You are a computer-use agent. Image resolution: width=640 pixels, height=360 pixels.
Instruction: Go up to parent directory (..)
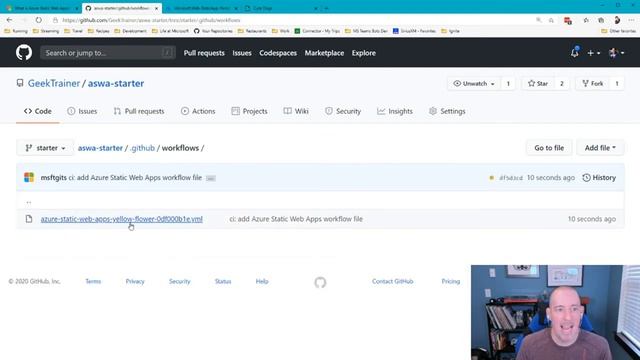coord(29,201)
